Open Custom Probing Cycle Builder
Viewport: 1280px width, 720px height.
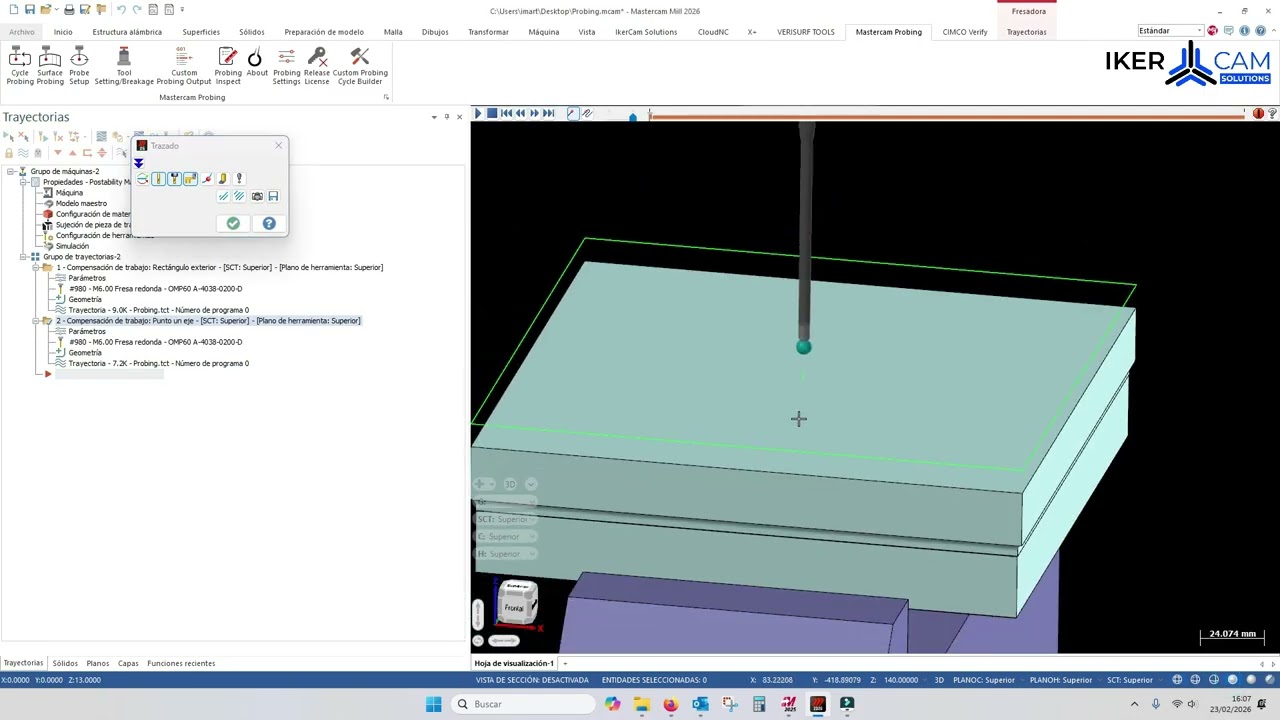coord(360,66)
